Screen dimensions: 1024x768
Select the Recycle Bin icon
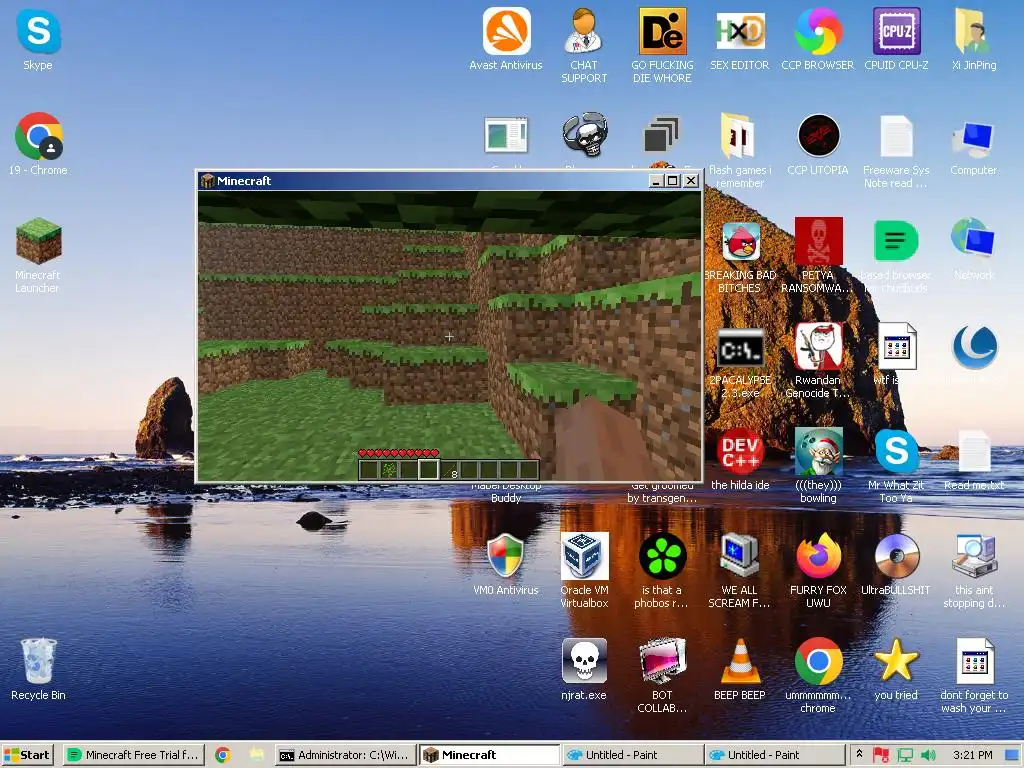coord(39,661)
